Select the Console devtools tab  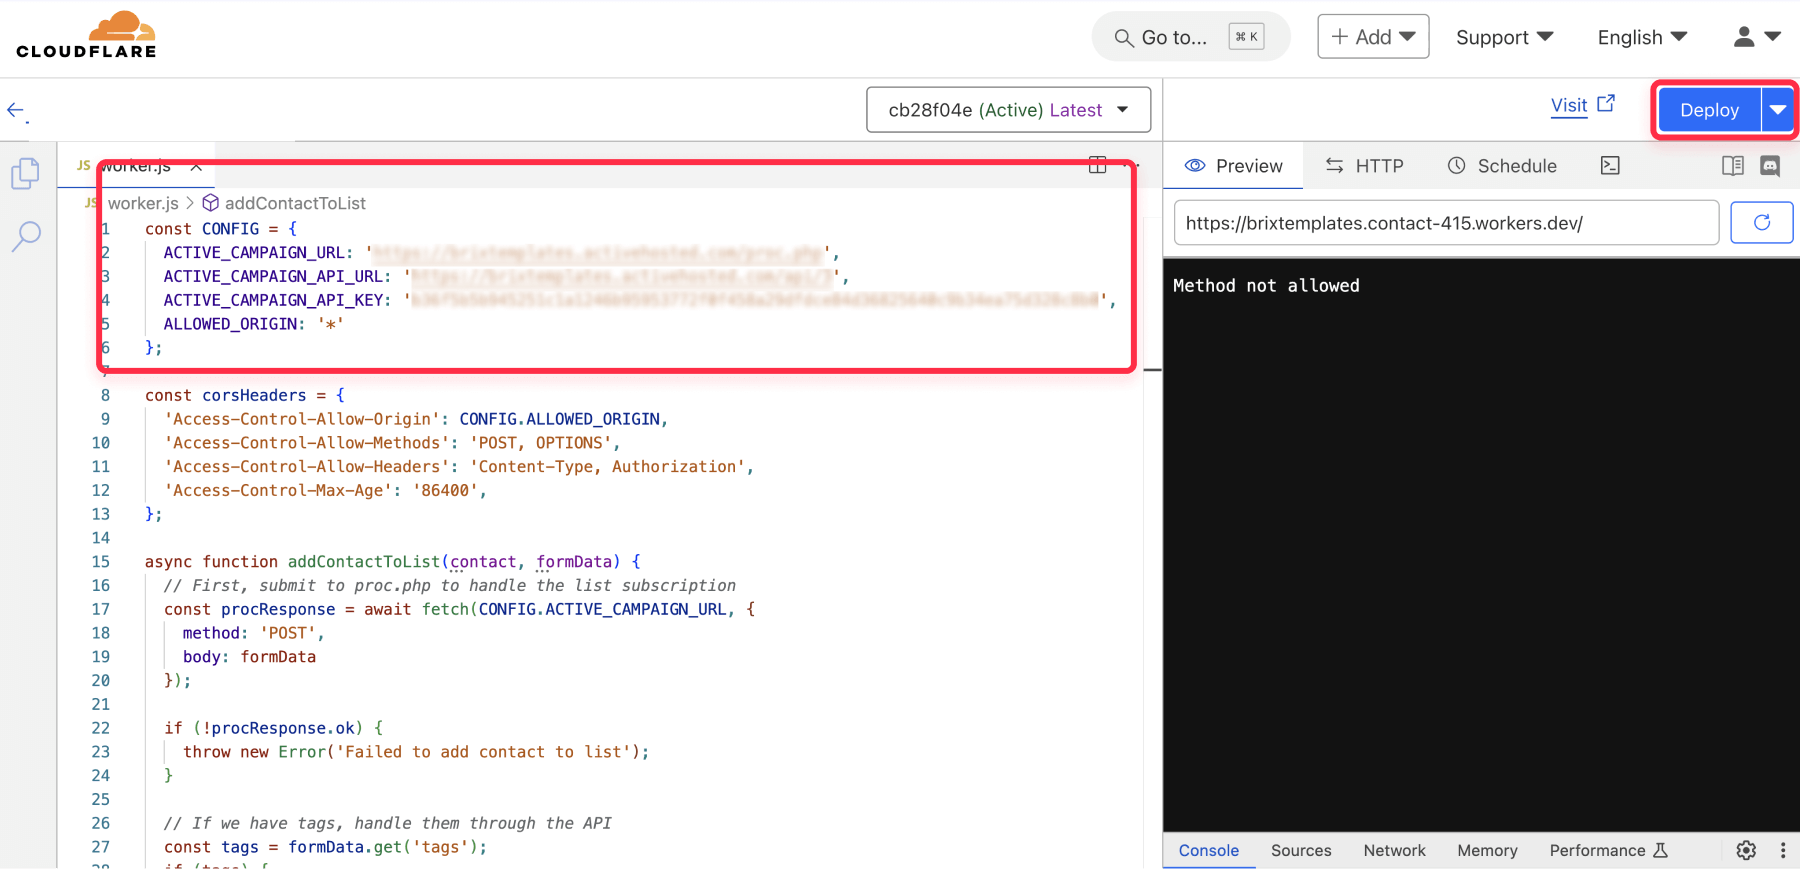coord(1208,850)
